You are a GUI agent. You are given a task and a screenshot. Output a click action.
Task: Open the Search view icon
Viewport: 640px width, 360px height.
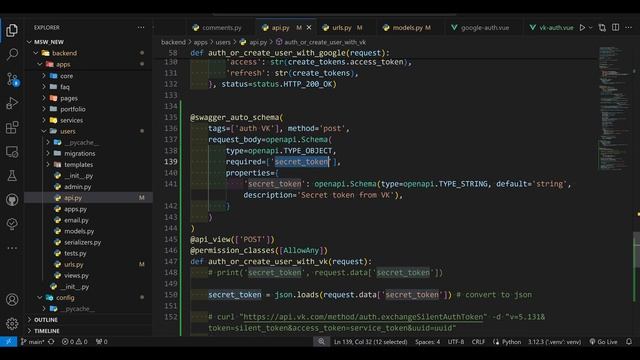[x=12, y=54]
